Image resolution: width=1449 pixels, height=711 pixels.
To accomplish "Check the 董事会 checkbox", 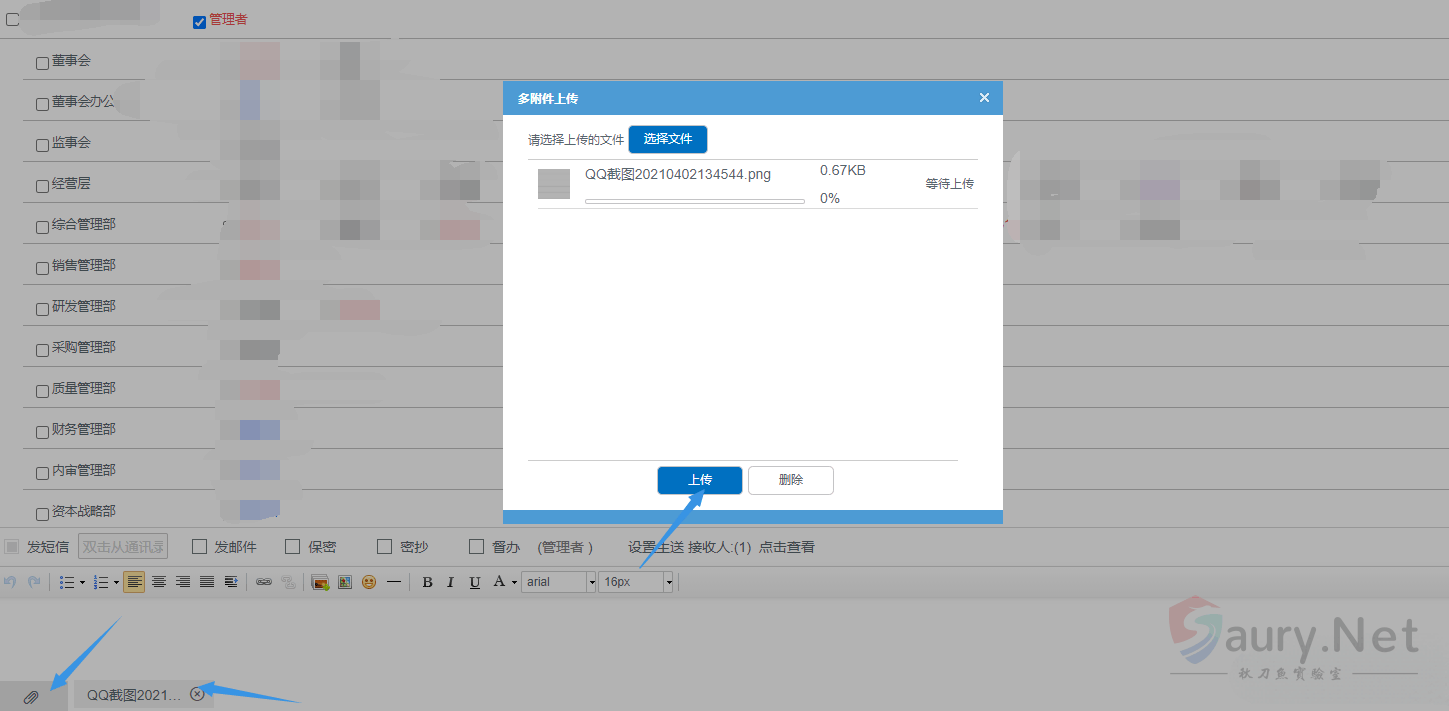I will (42, 63).
